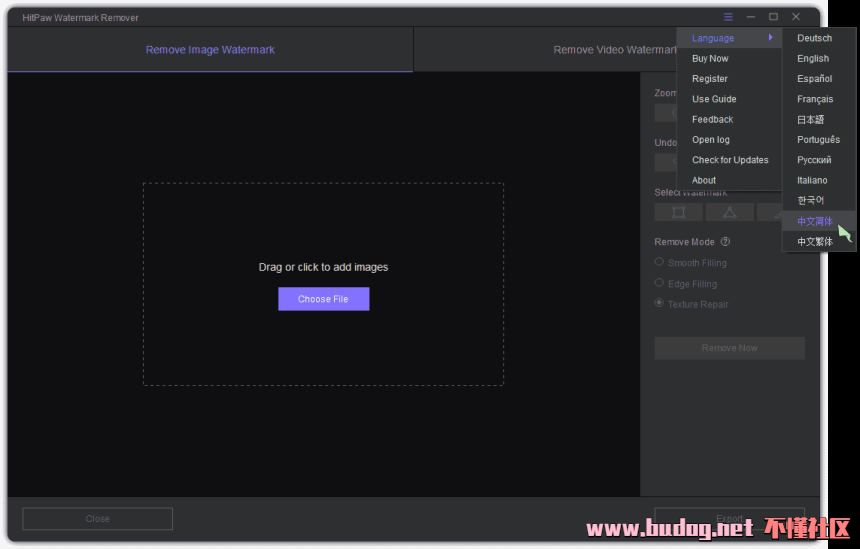Choose 中文简体 from language list
860x549 pixels.
[814, 221]
